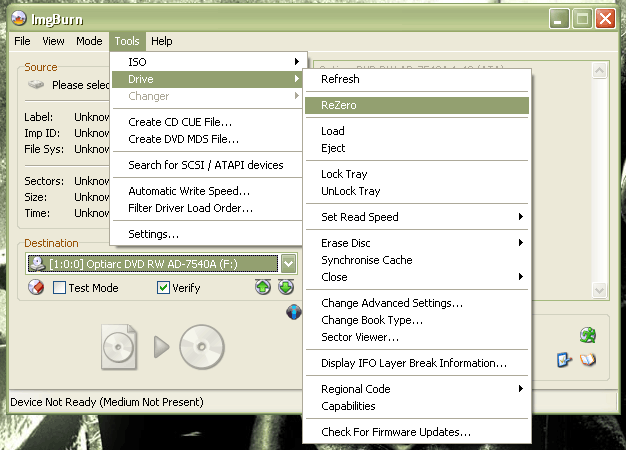
Task: Open the Mode menu
Action: pyautogui.click(x=89, y=41)
